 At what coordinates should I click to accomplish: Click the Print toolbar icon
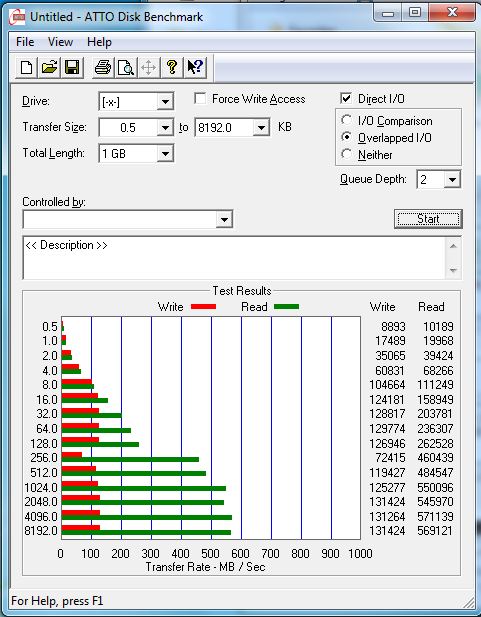click(x=103, y=67)
